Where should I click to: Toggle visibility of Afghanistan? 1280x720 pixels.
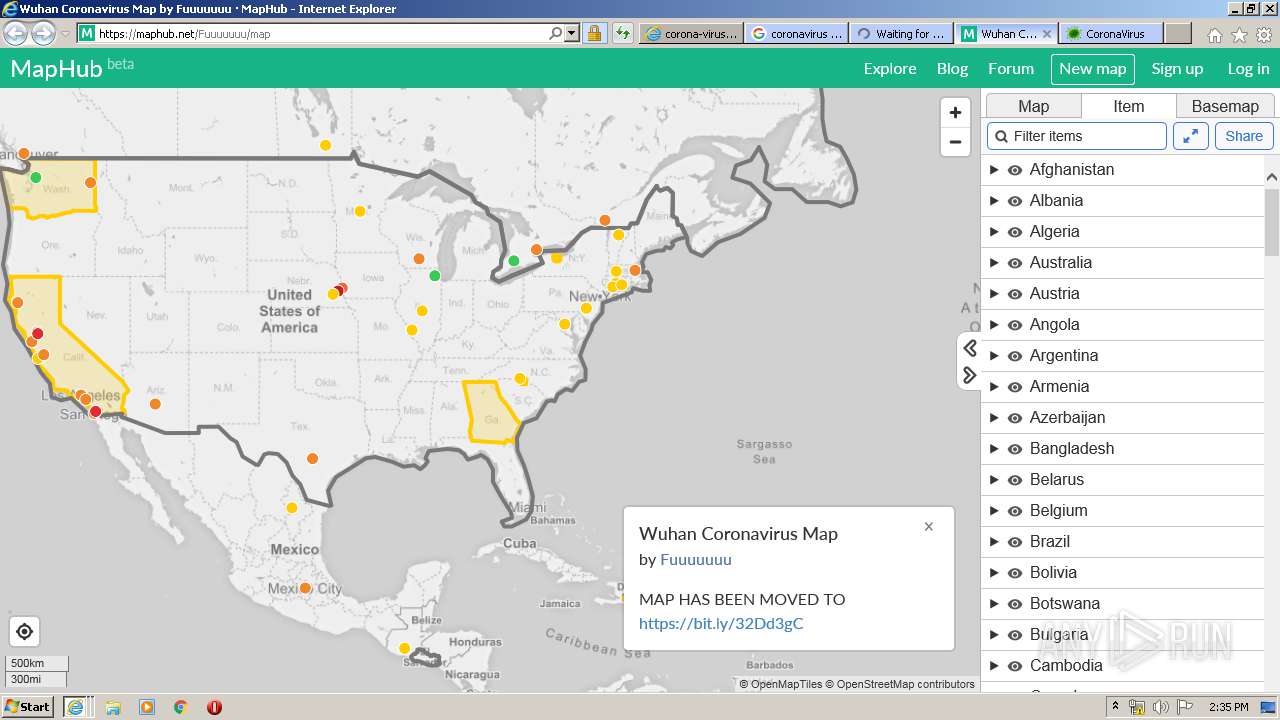(1015, 170)
